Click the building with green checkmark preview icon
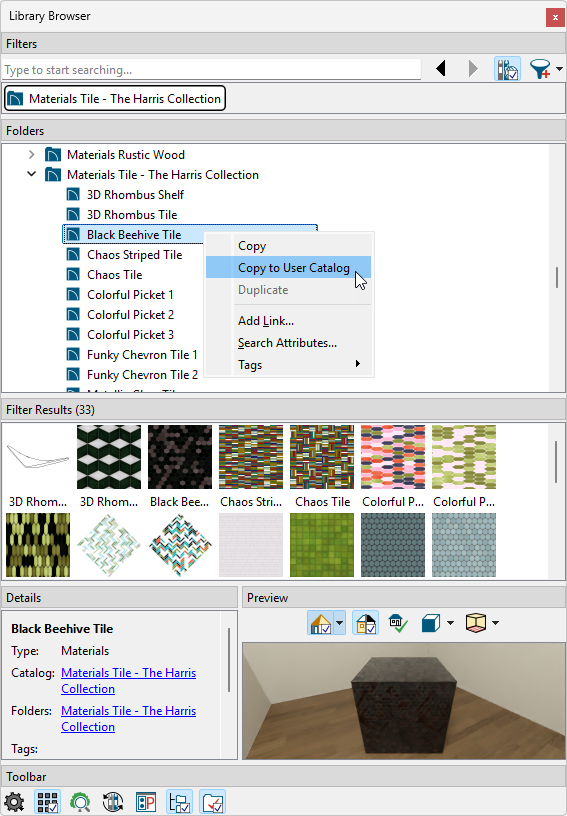567x816 pixels. [398, 622]
